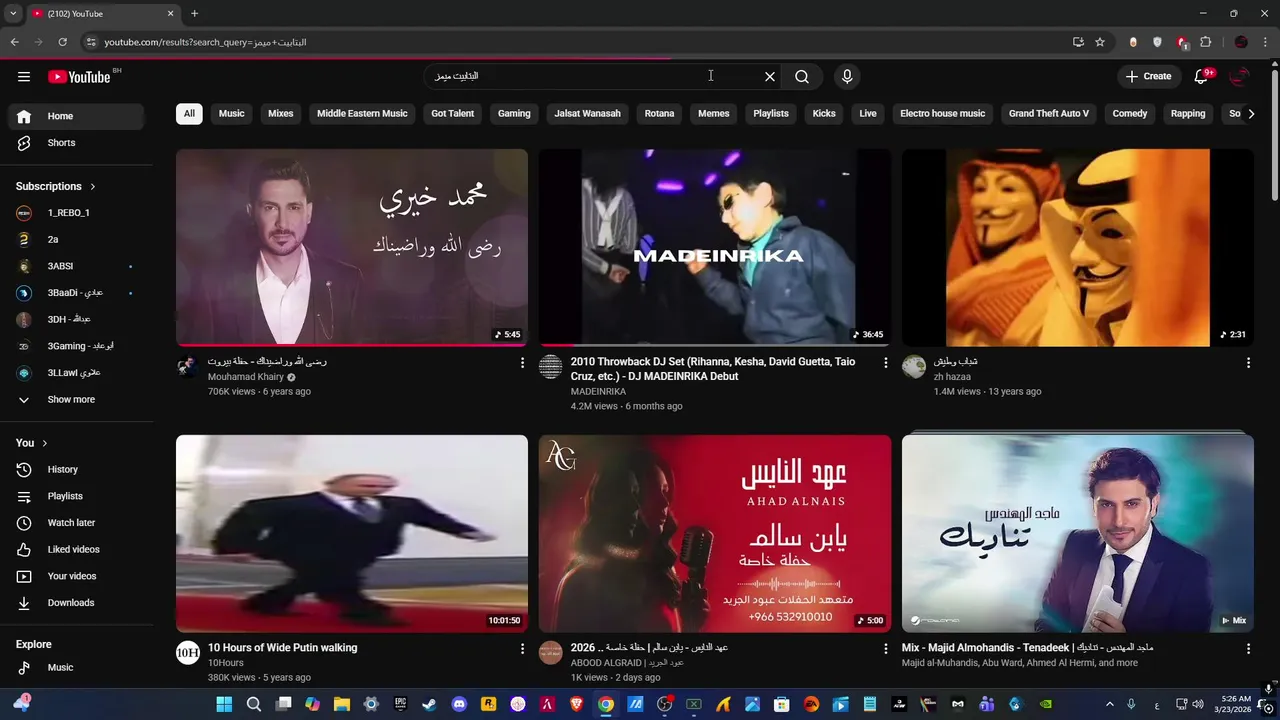Select the Live chip
Screen dimensions: 1280x720
pos(868,114)
